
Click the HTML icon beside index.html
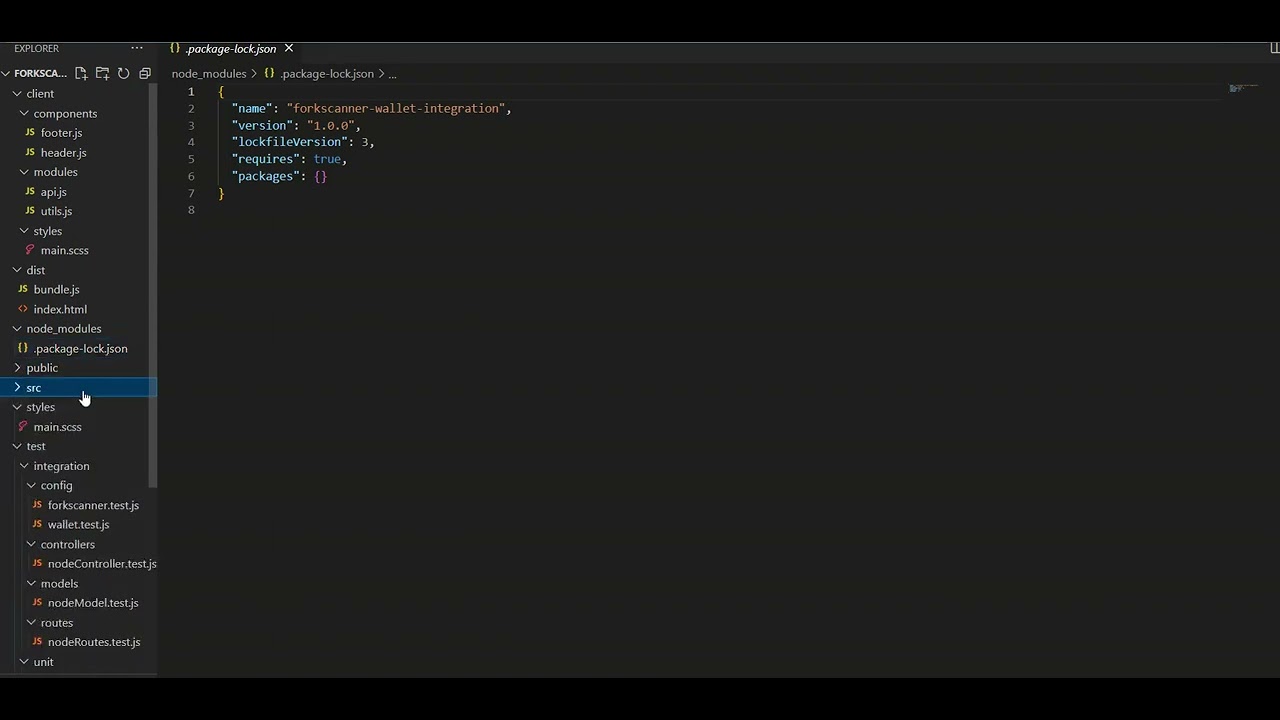pyautogui.click(x=23, y=309)
